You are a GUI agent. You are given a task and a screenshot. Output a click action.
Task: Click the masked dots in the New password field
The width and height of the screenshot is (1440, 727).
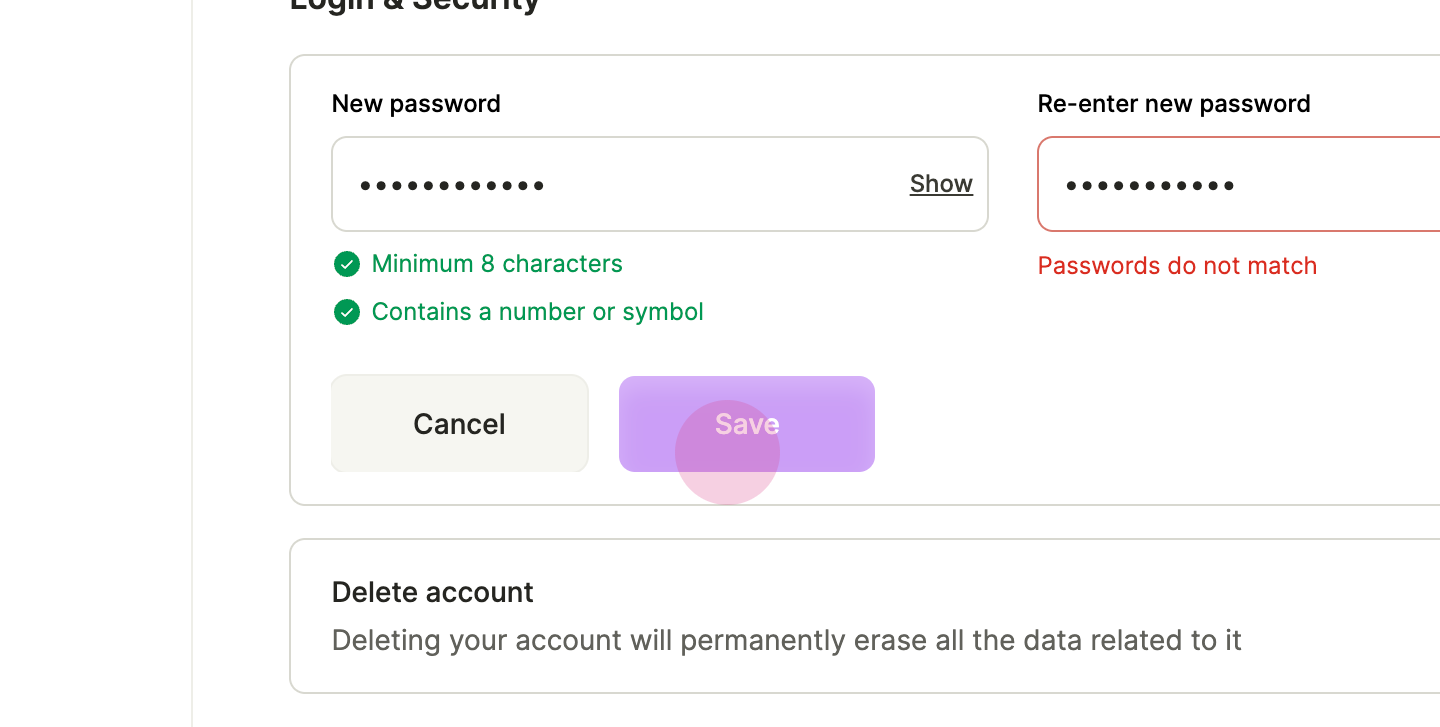coord(452,186)
